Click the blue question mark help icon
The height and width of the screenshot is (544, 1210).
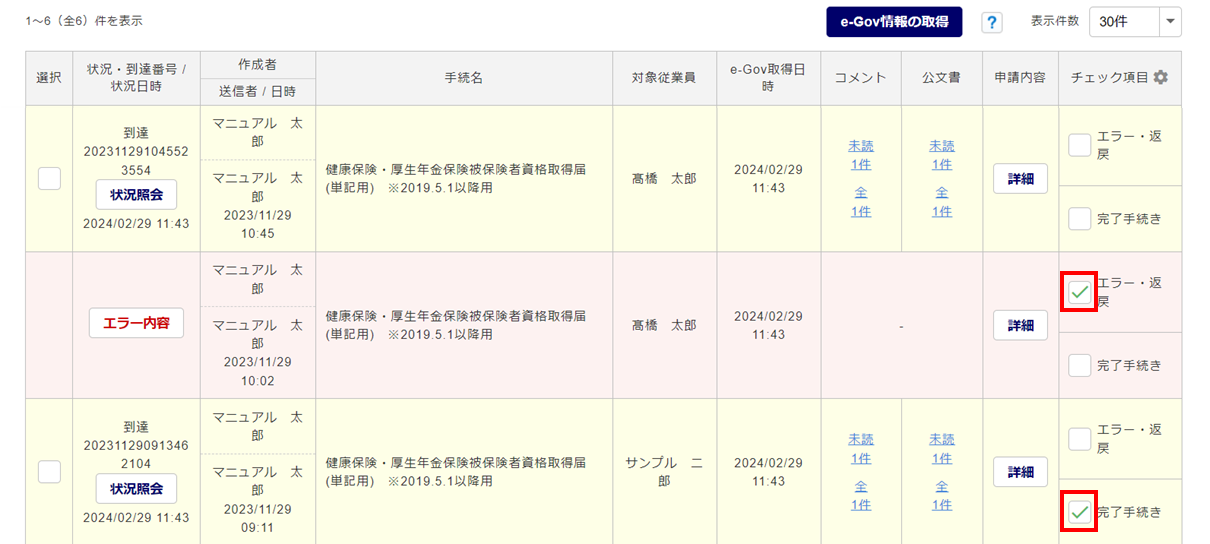(x=992, y=22)
